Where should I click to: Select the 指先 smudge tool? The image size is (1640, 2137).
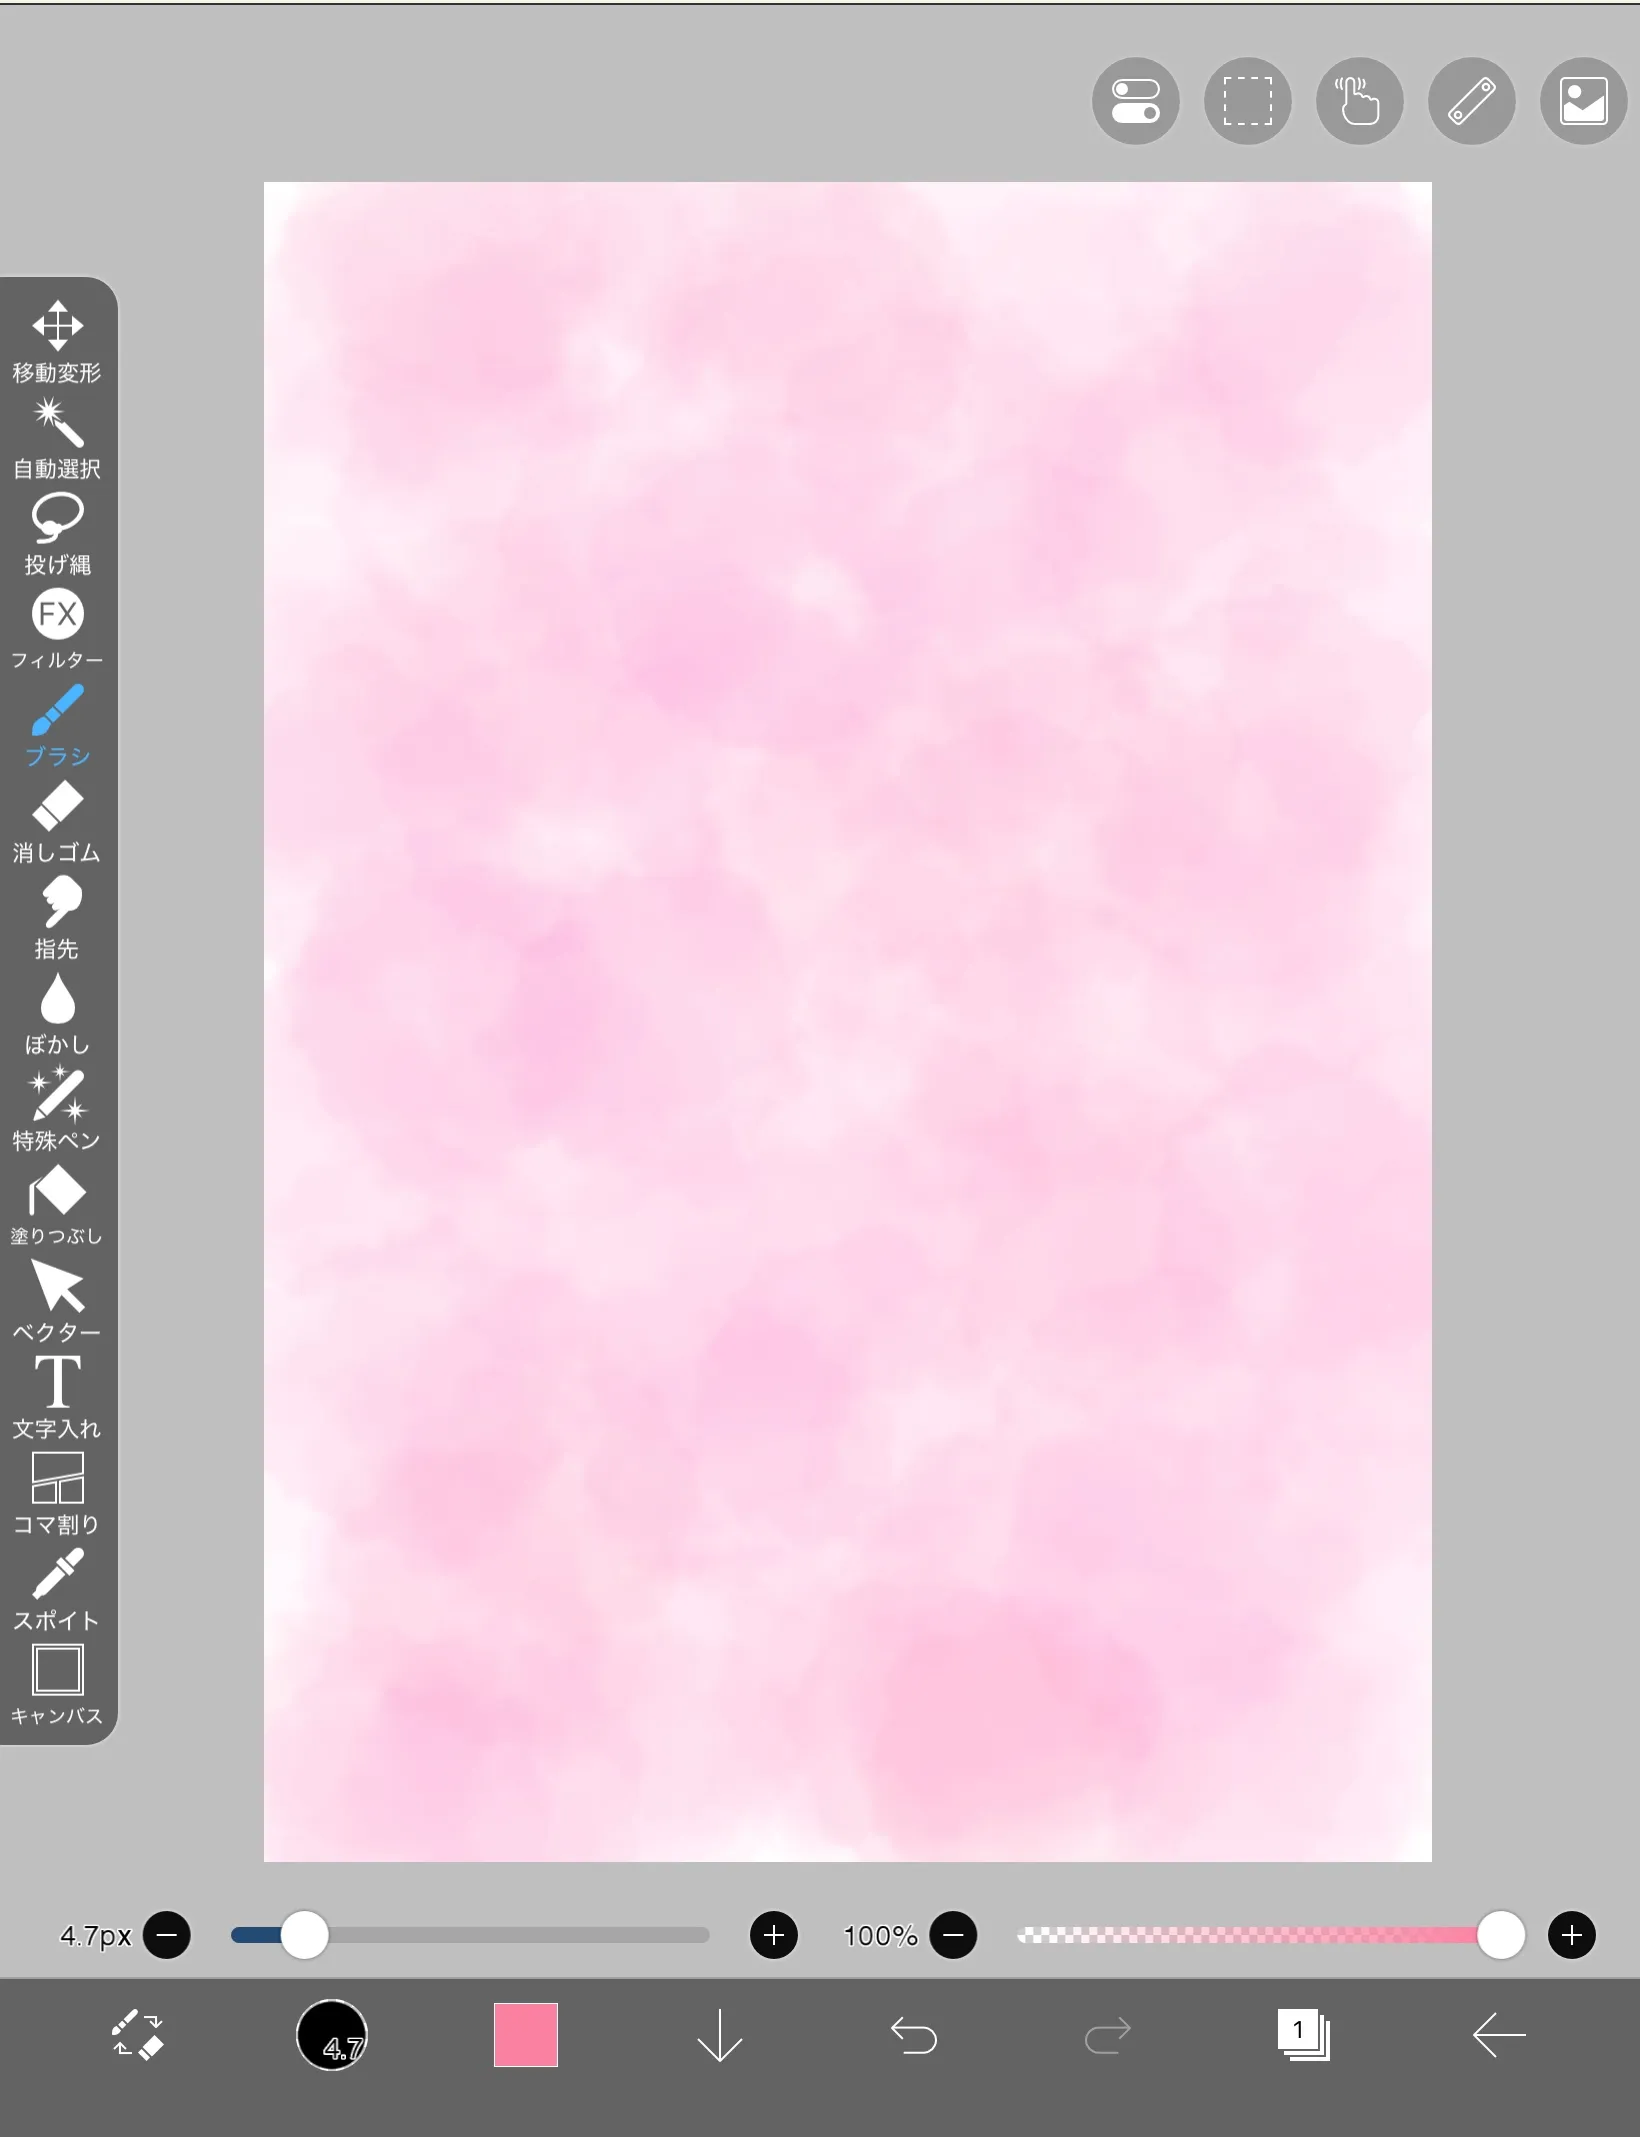coord(57,916)
